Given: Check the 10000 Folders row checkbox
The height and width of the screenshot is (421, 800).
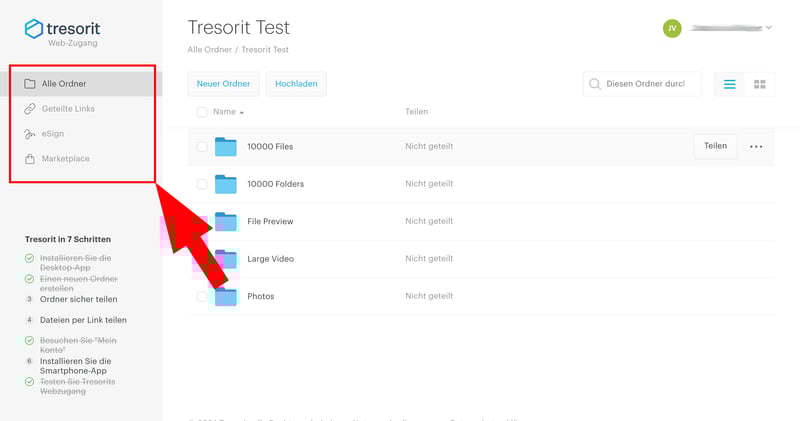Looking at the screenshot, I should tap(202, 184).
